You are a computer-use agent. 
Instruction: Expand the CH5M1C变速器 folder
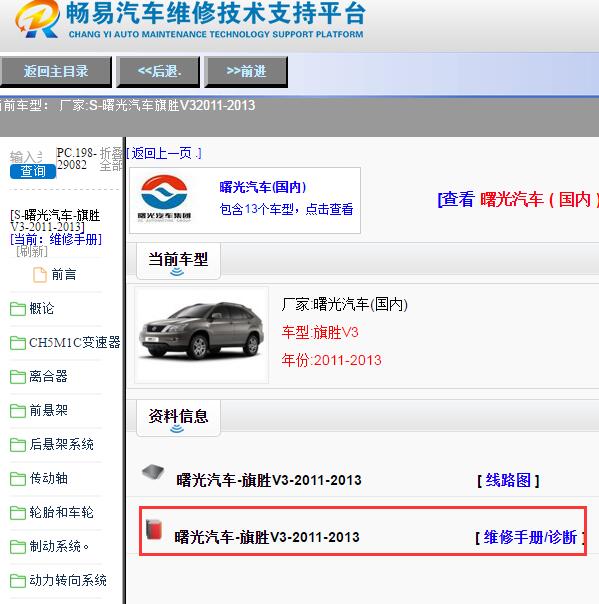pos(75,342)
